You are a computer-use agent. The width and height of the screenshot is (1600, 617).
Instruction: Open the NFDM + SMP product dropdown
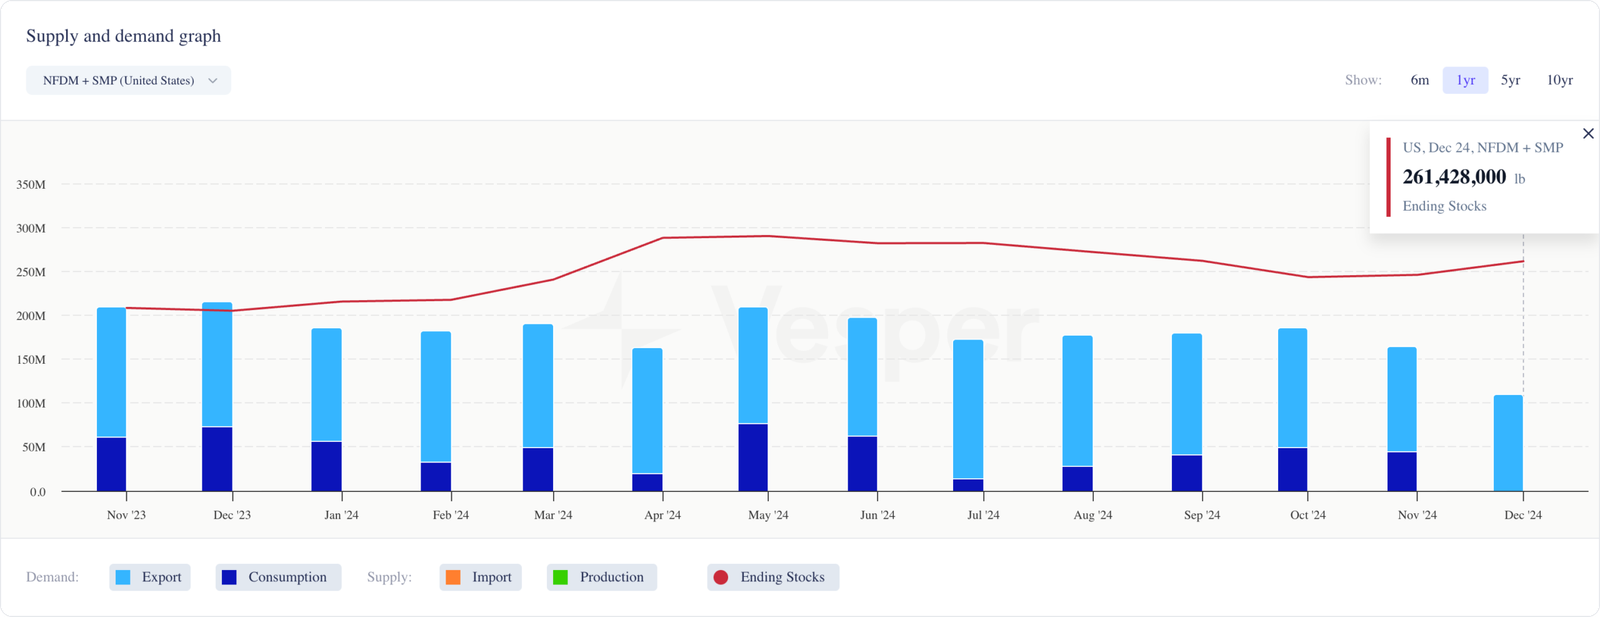(x=119, y=81)
